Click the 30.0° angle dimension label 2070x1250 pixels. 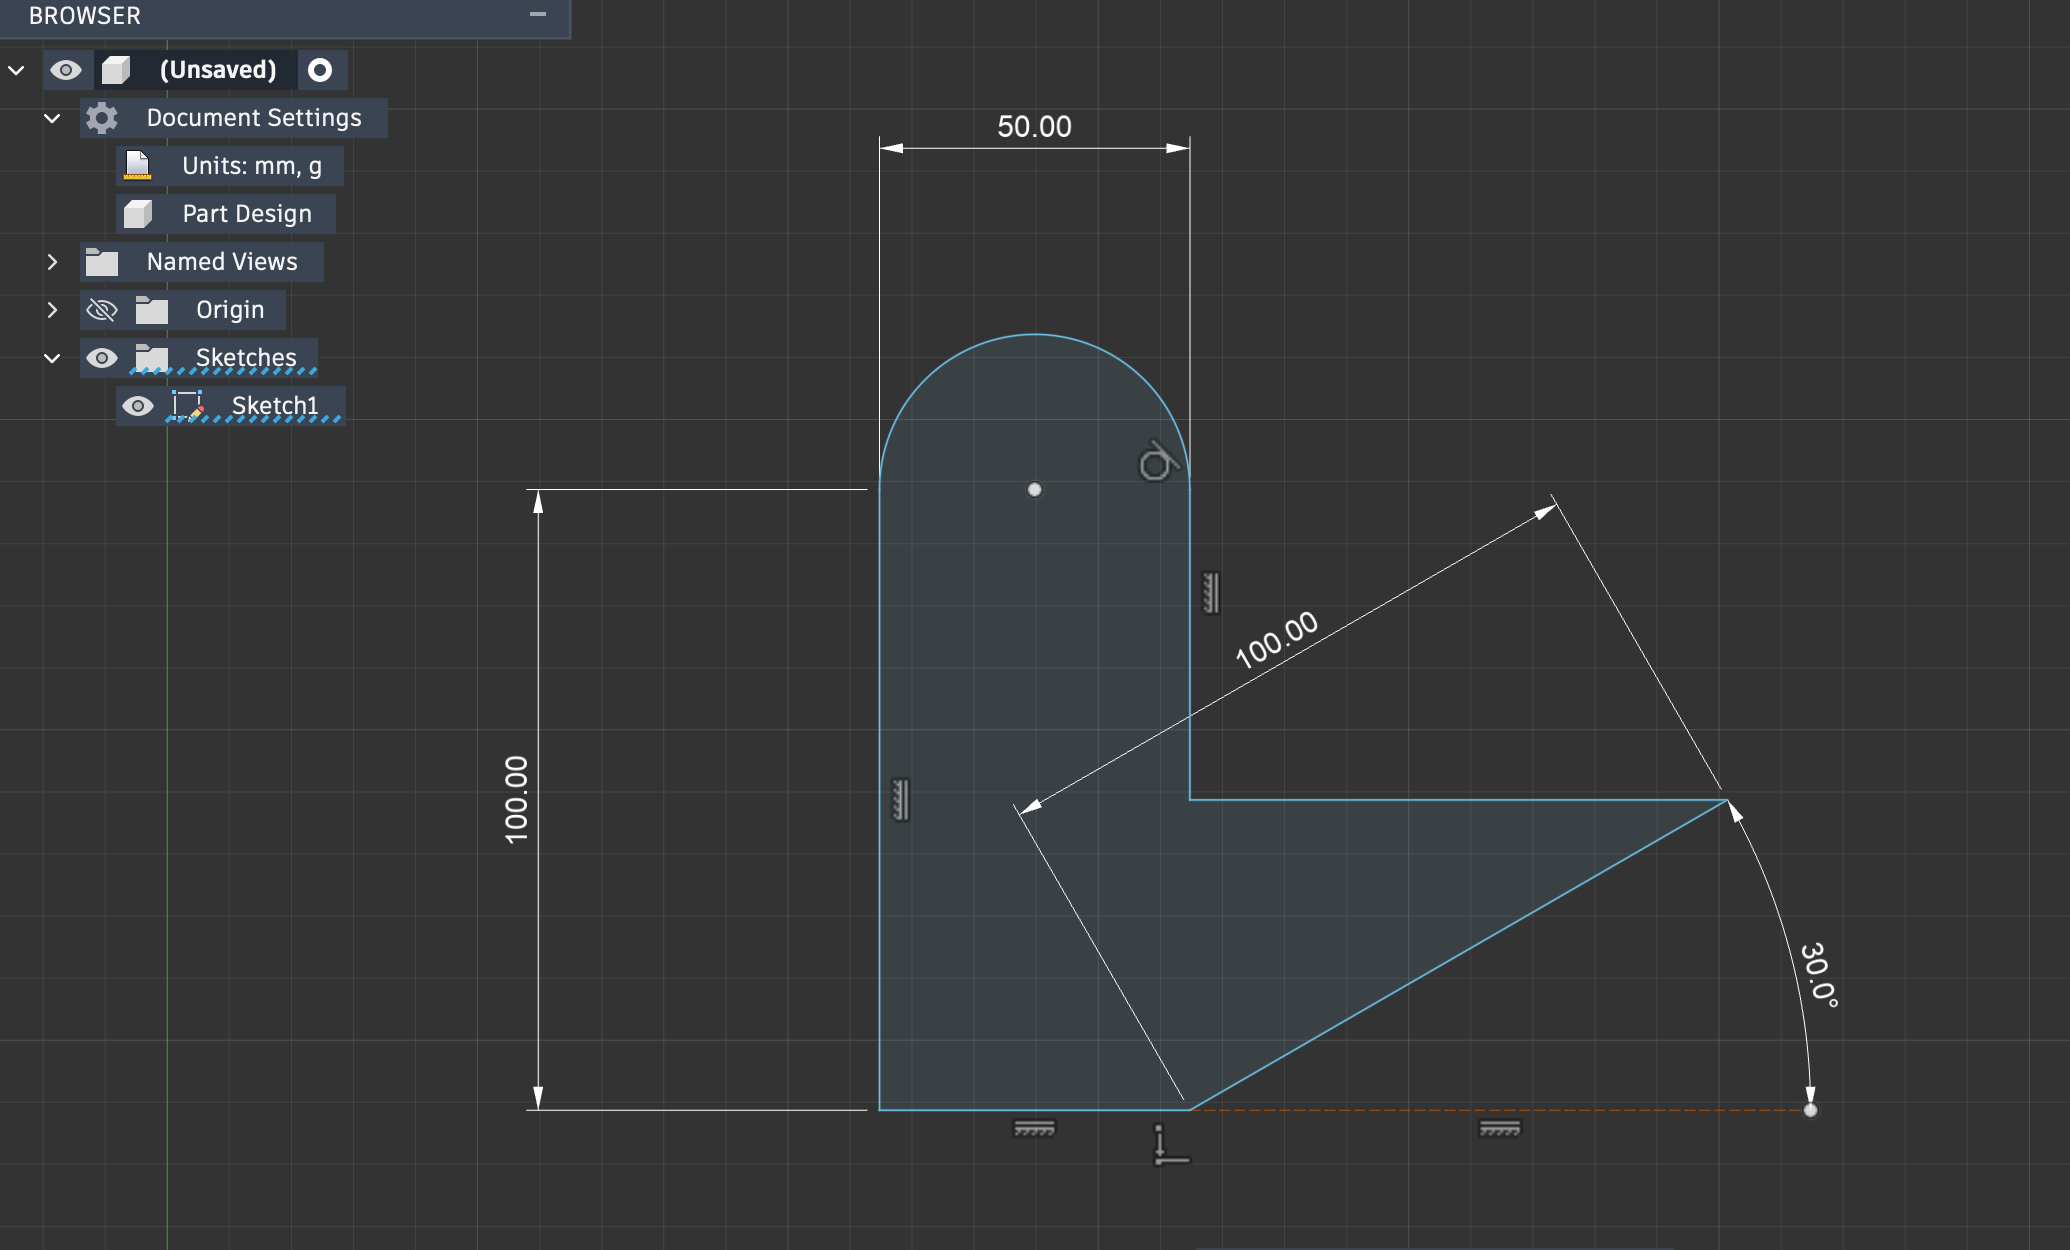coord(1818,974)
